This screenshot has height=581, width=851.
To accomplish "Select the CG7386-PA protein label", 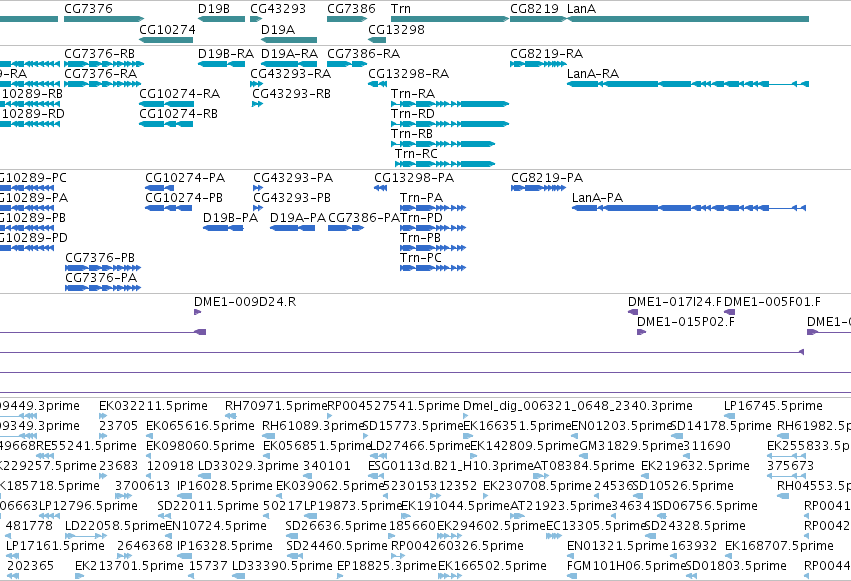I will pos(364,218).
